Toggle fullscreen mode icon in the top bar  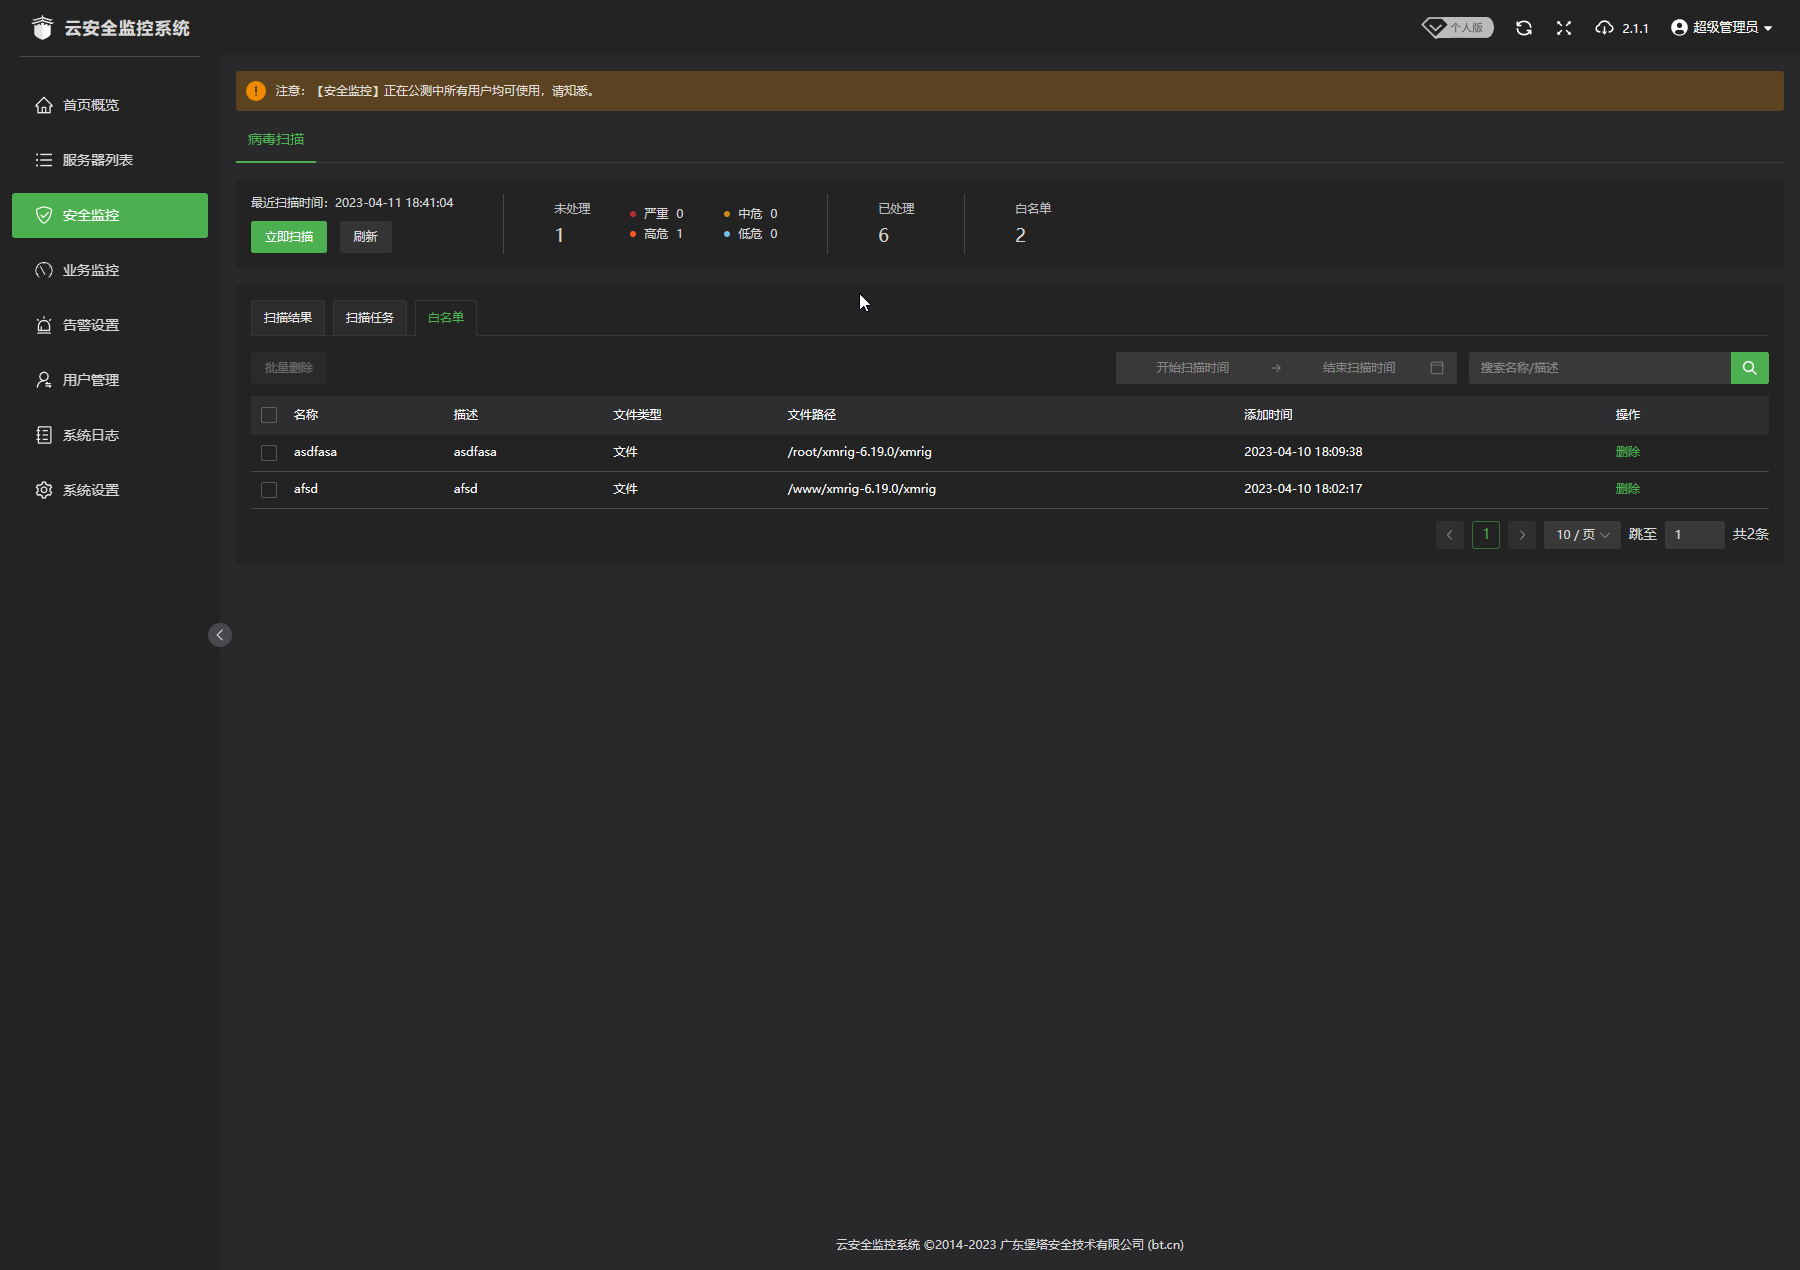click(x=1564, y=28)
